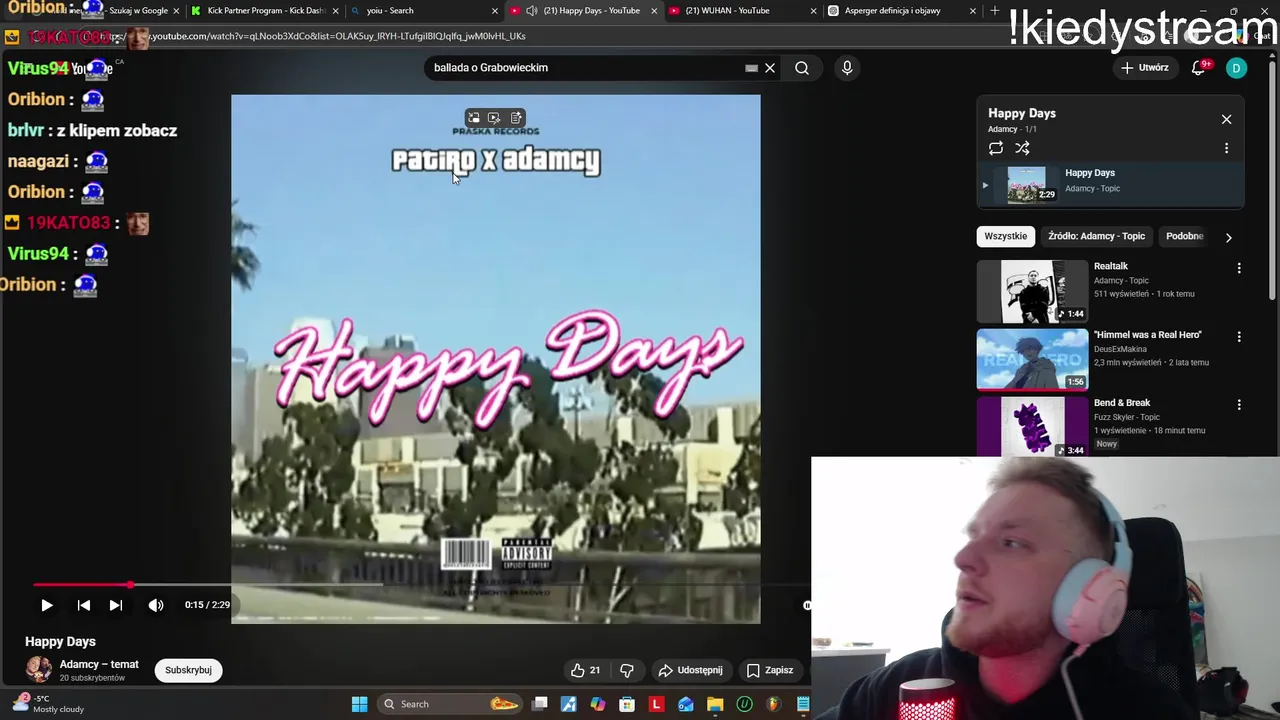Seek along the red video progress bar
Image resolution: width=1280 pixels, height=720 pixels.
(420, 585)
